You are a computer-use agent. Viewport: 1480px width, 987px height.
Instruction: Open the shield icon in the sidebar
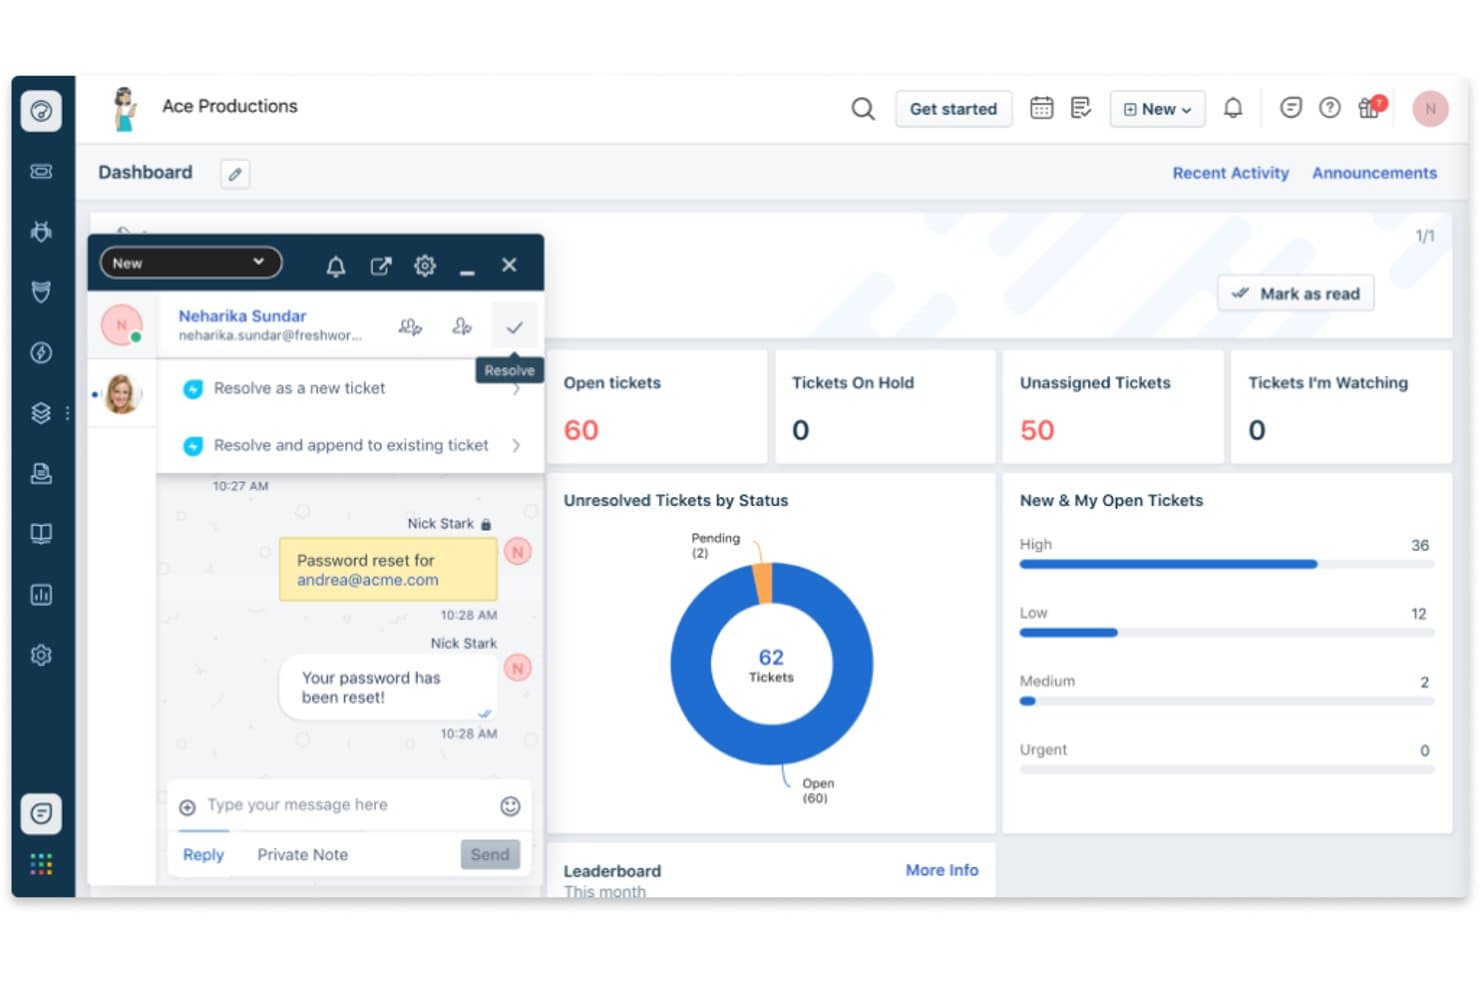[x=41, y=292]
